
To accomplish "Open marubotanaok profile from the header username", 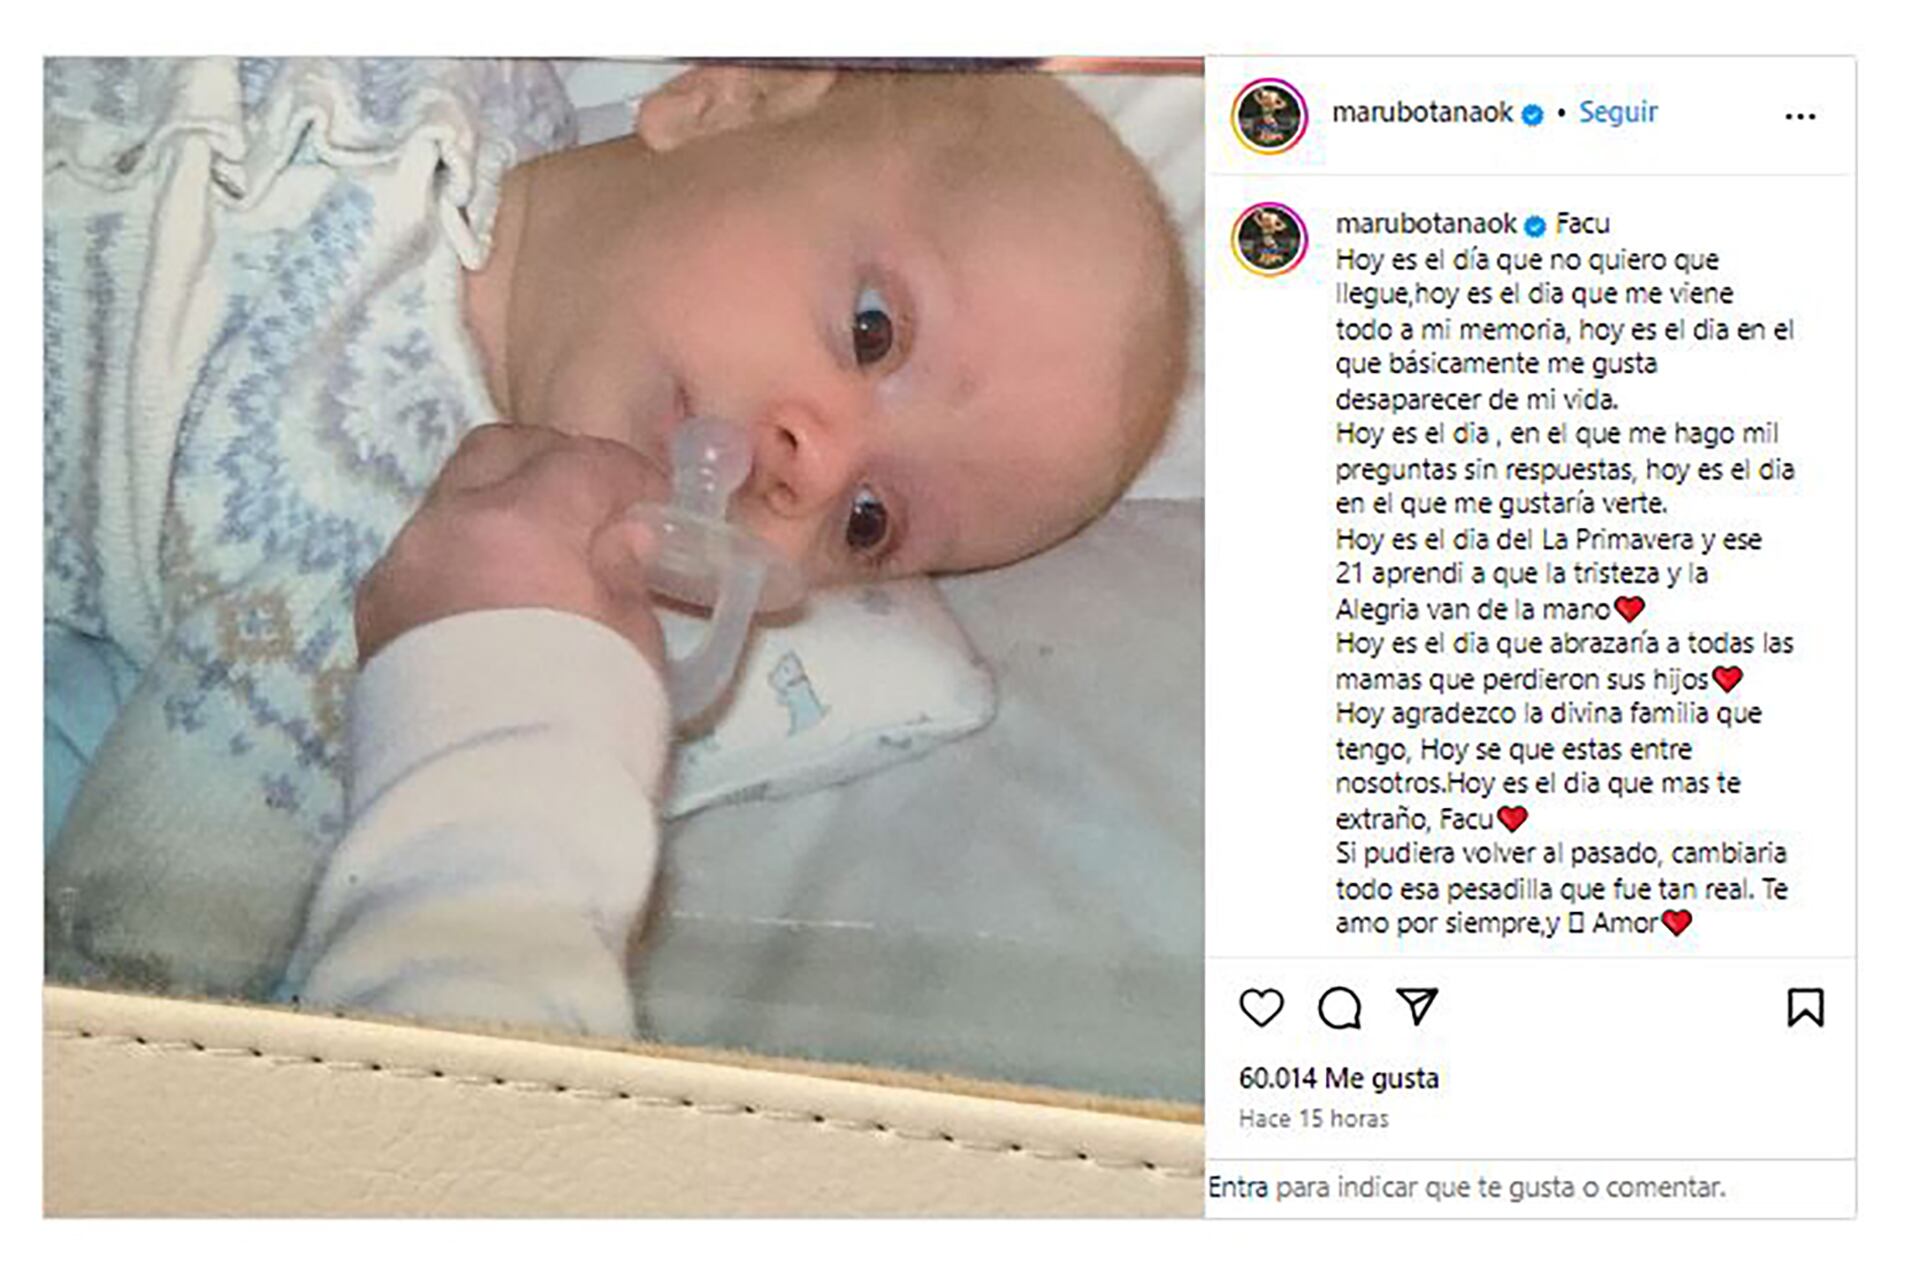I will (1422, 112).
